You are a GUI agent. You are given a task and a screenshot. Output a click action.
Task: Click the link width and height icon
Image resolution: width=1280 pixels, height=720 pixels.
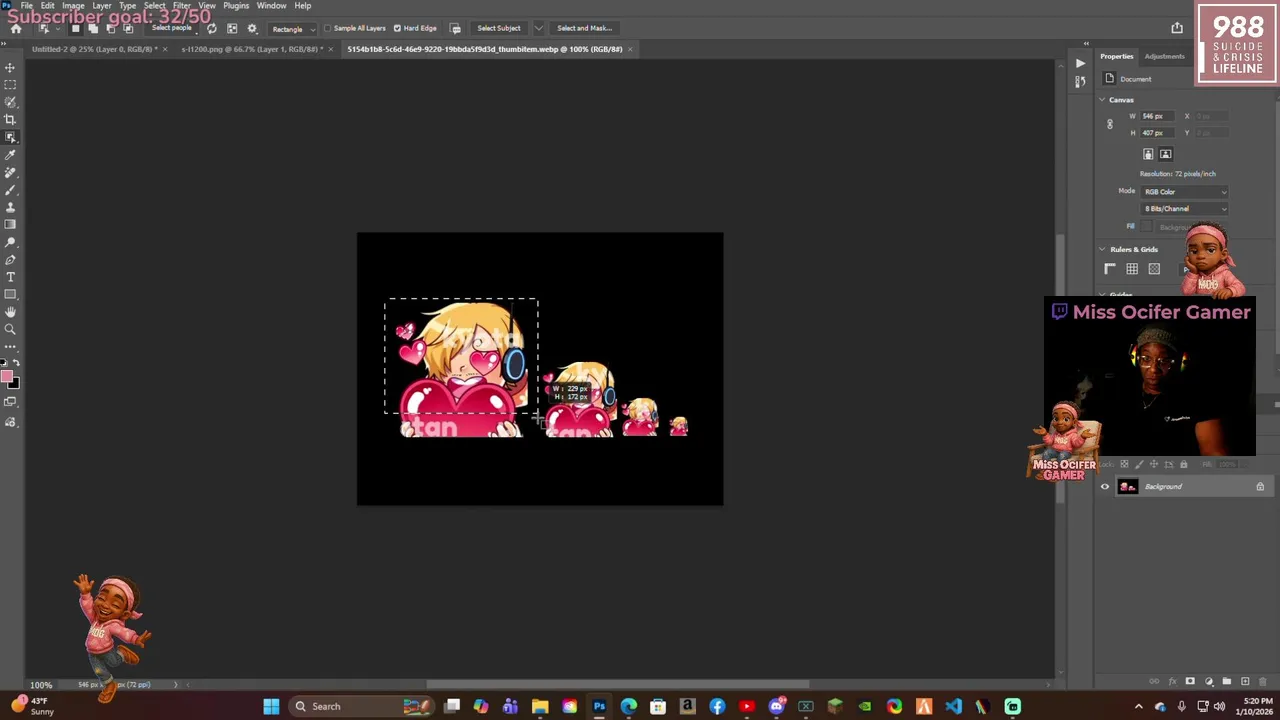click(x=1109, y=124)
